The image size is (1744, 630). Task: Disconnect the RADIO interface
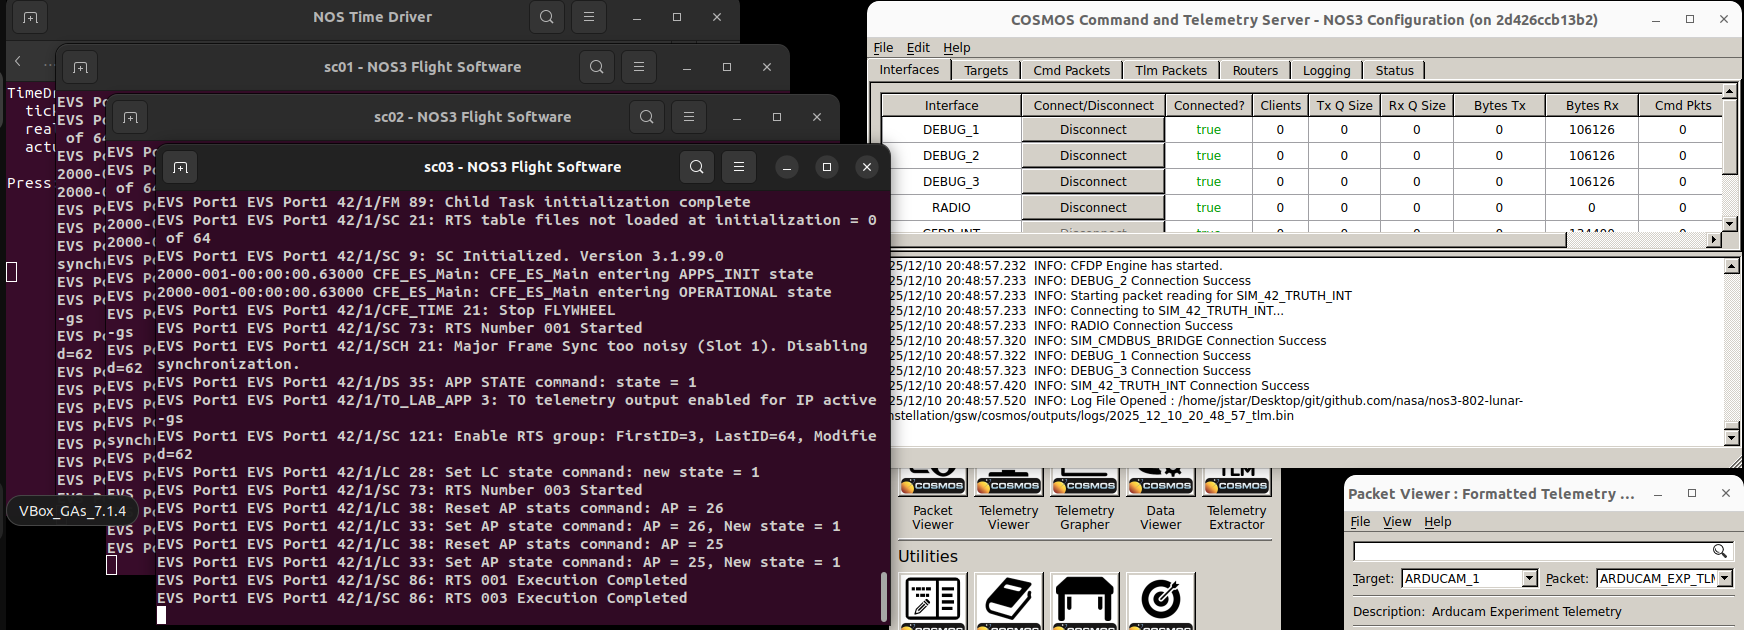coord(1093,207)
